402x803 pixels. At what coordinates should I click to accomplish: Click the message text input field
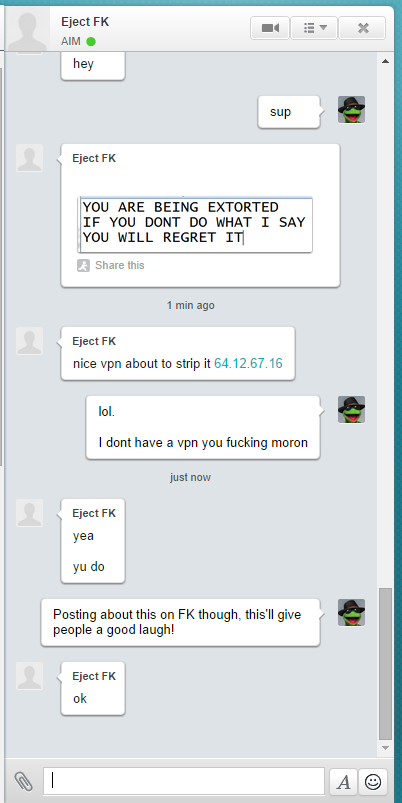pos(184,781)
